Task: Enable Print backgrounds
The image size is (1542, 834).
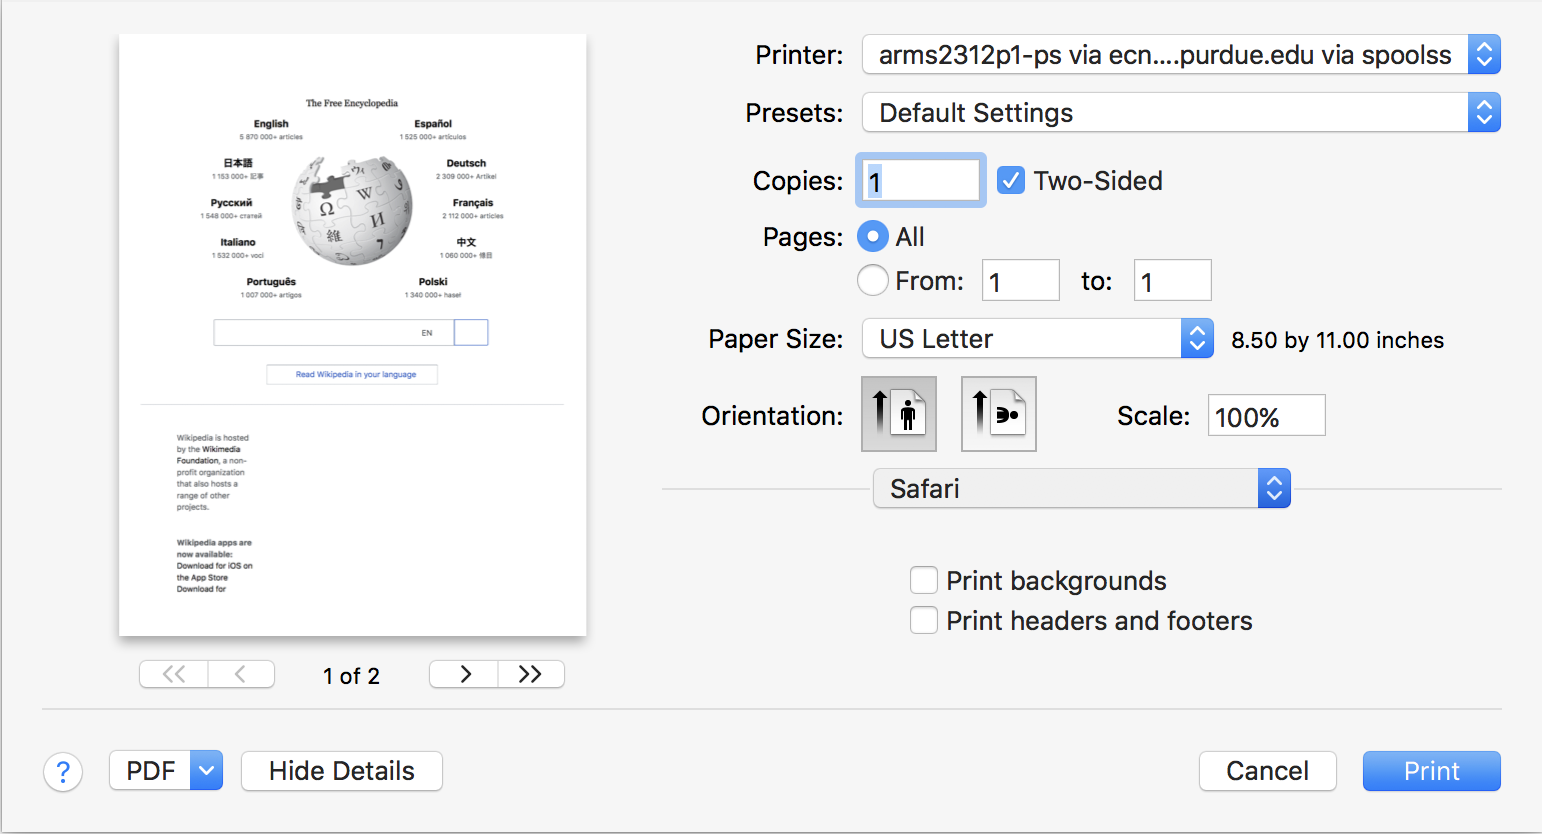Action: (x=924, y=581)
